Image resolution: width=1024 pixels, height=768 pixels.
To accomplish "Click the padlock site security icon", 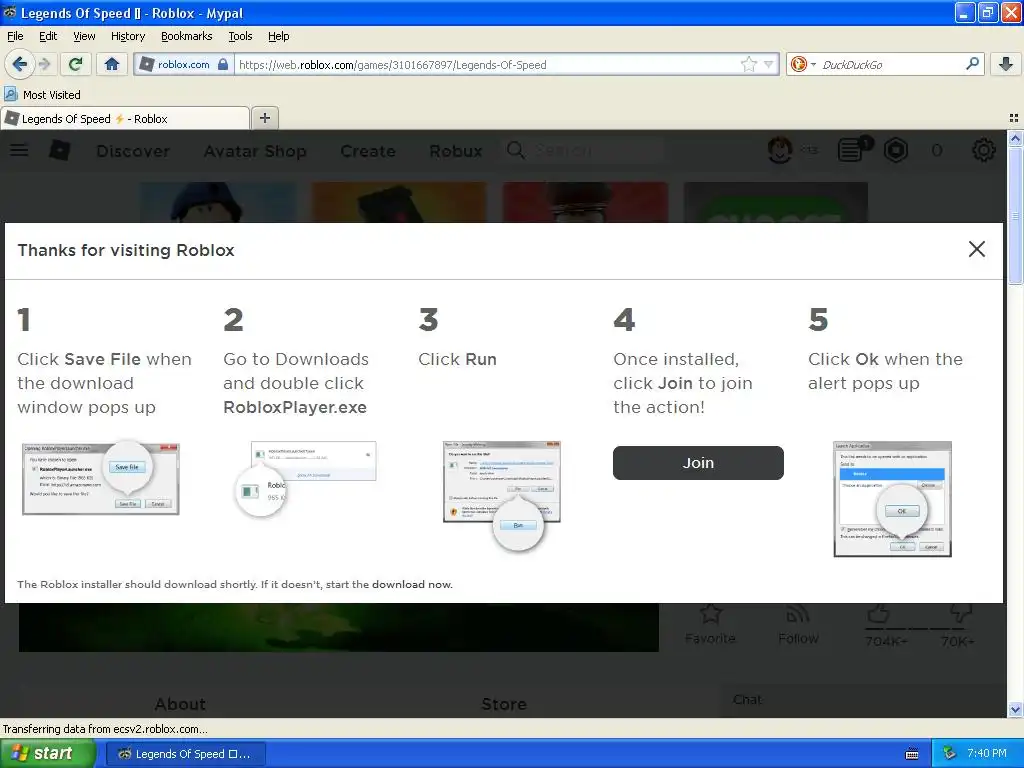I will click(x=223, y=64).
